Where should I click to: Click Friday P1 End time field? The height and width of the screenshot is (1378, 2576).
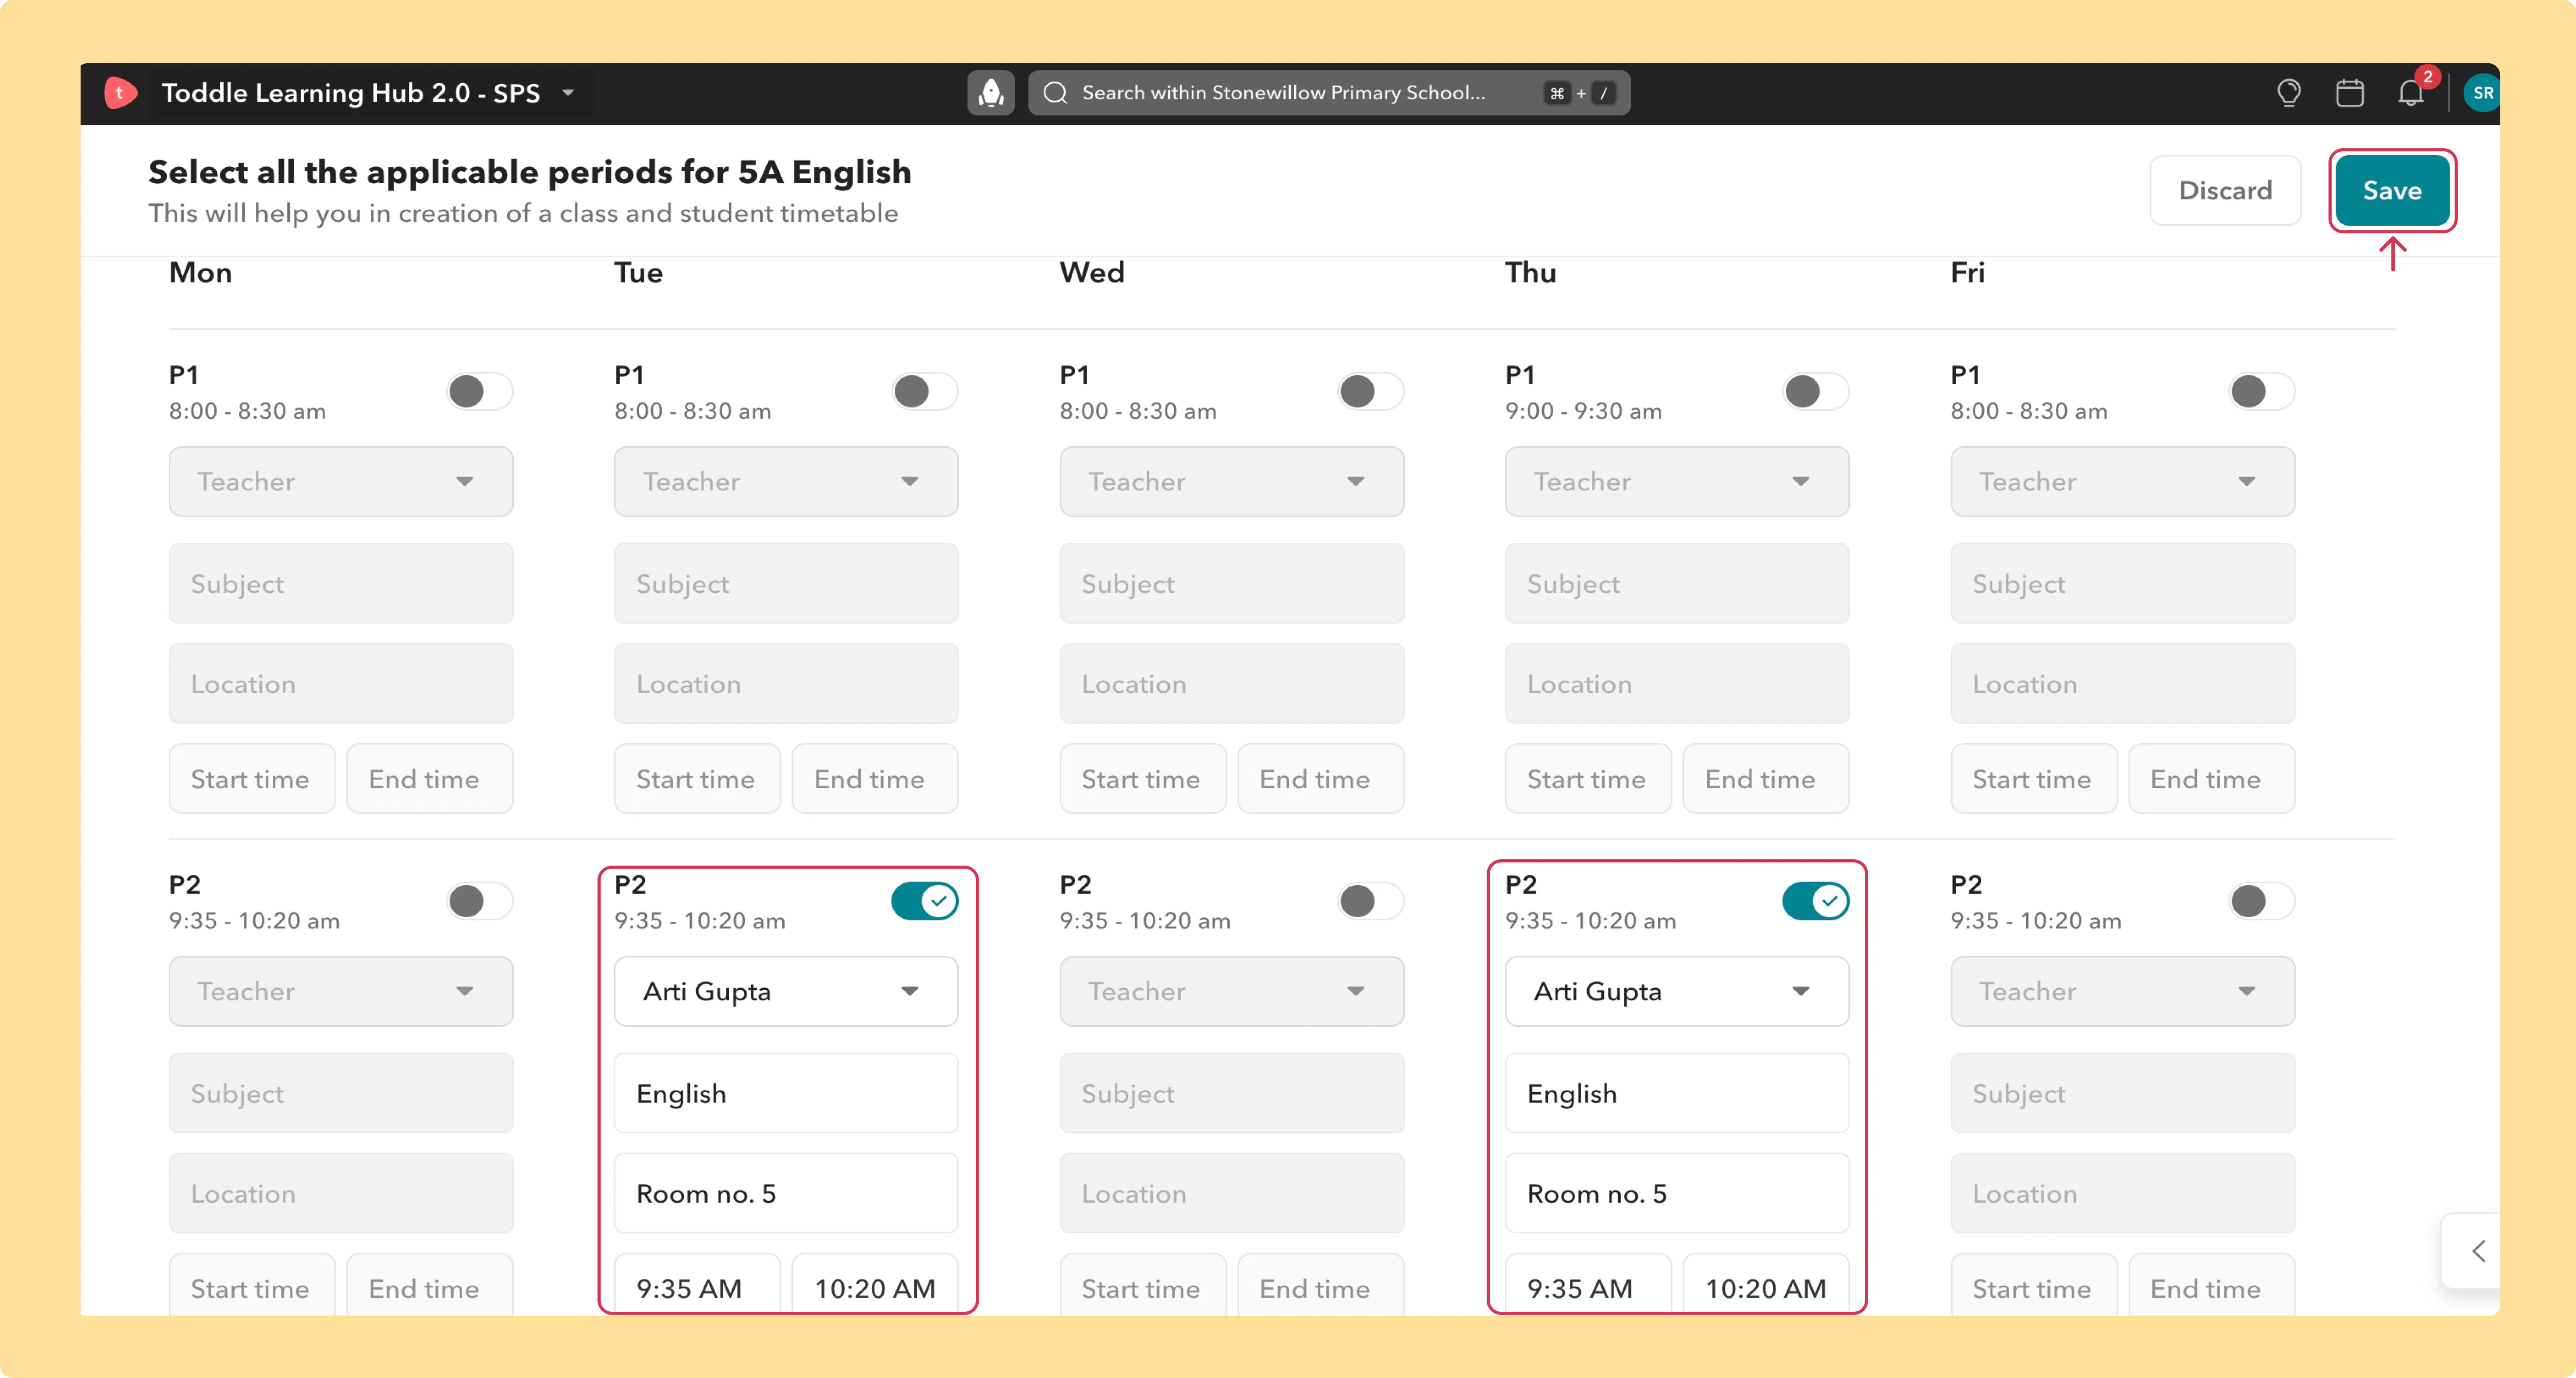2212,778
